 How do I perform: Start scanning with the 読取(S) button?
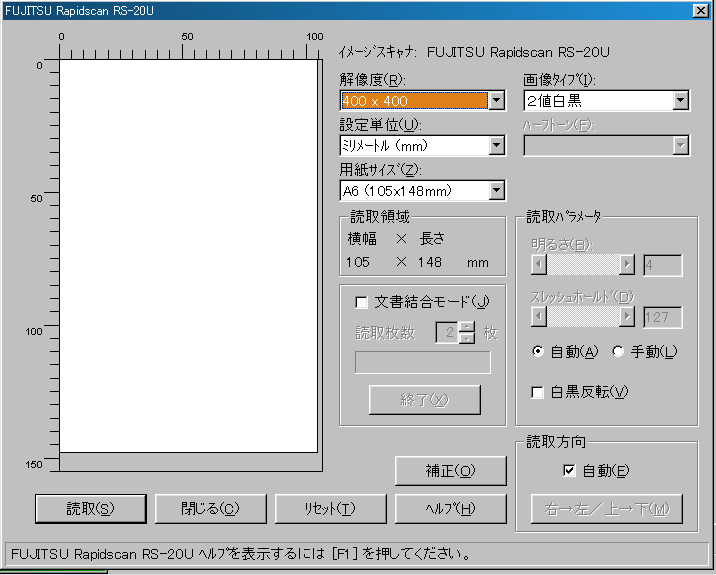click(91, 508)
